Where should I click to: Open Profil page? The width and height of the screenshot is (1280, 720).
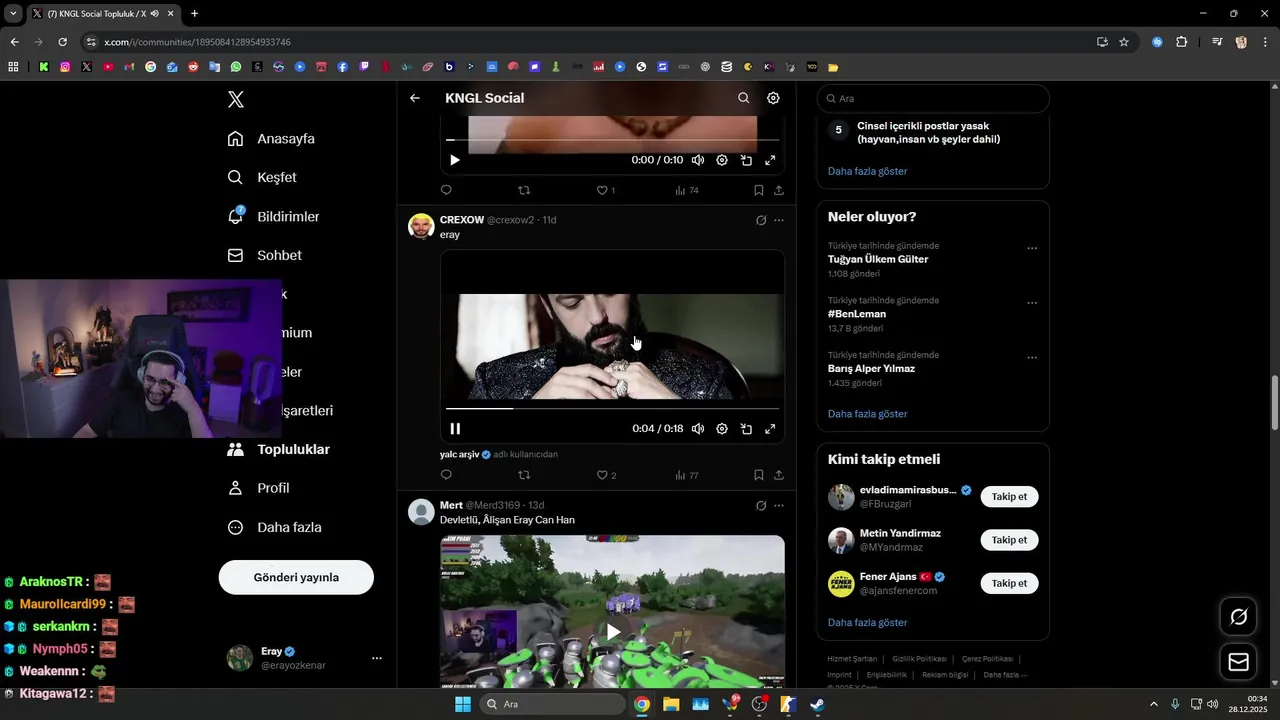pos(258,489)
